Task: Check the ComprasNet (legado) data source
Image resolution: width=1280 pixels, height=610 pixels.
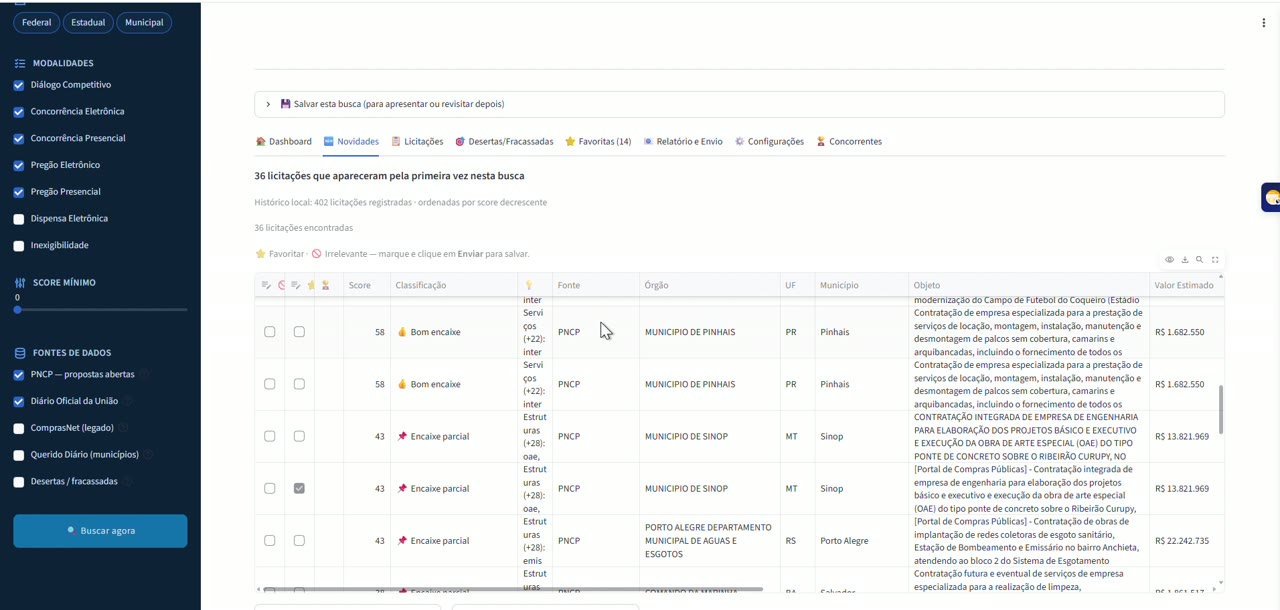Action: coord(18,428)
